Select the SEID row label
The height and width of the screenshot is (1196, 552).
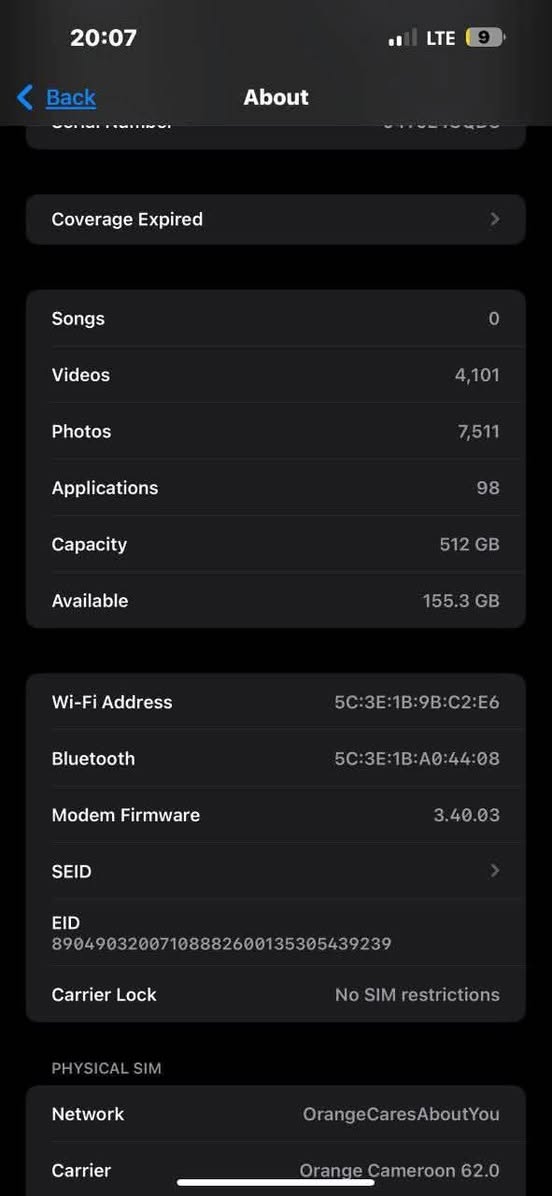(72, 871)
